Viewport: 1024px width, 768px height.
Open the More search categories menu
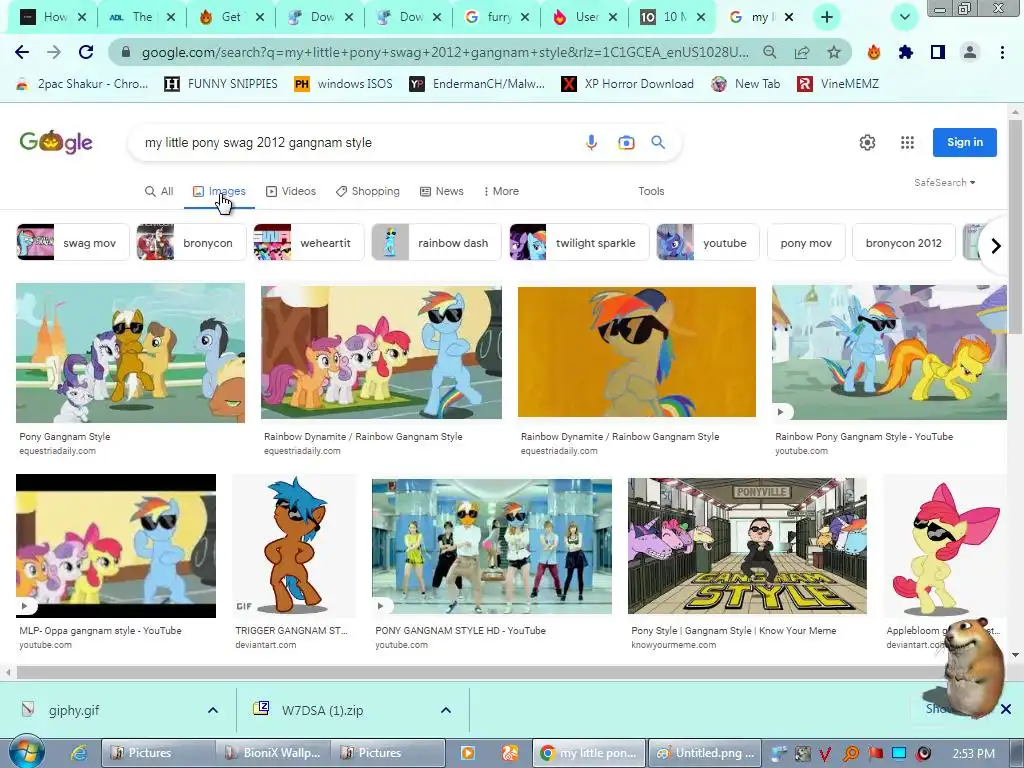pos(501,191)
